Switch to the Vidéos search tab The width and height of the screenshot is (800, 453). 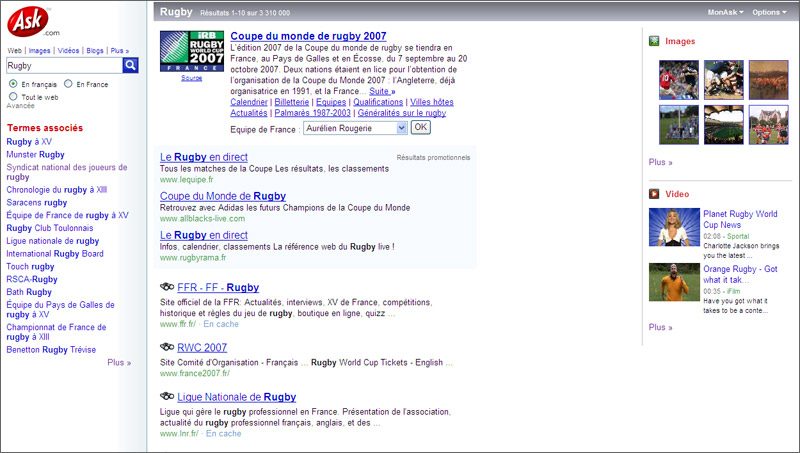(68, 50)
